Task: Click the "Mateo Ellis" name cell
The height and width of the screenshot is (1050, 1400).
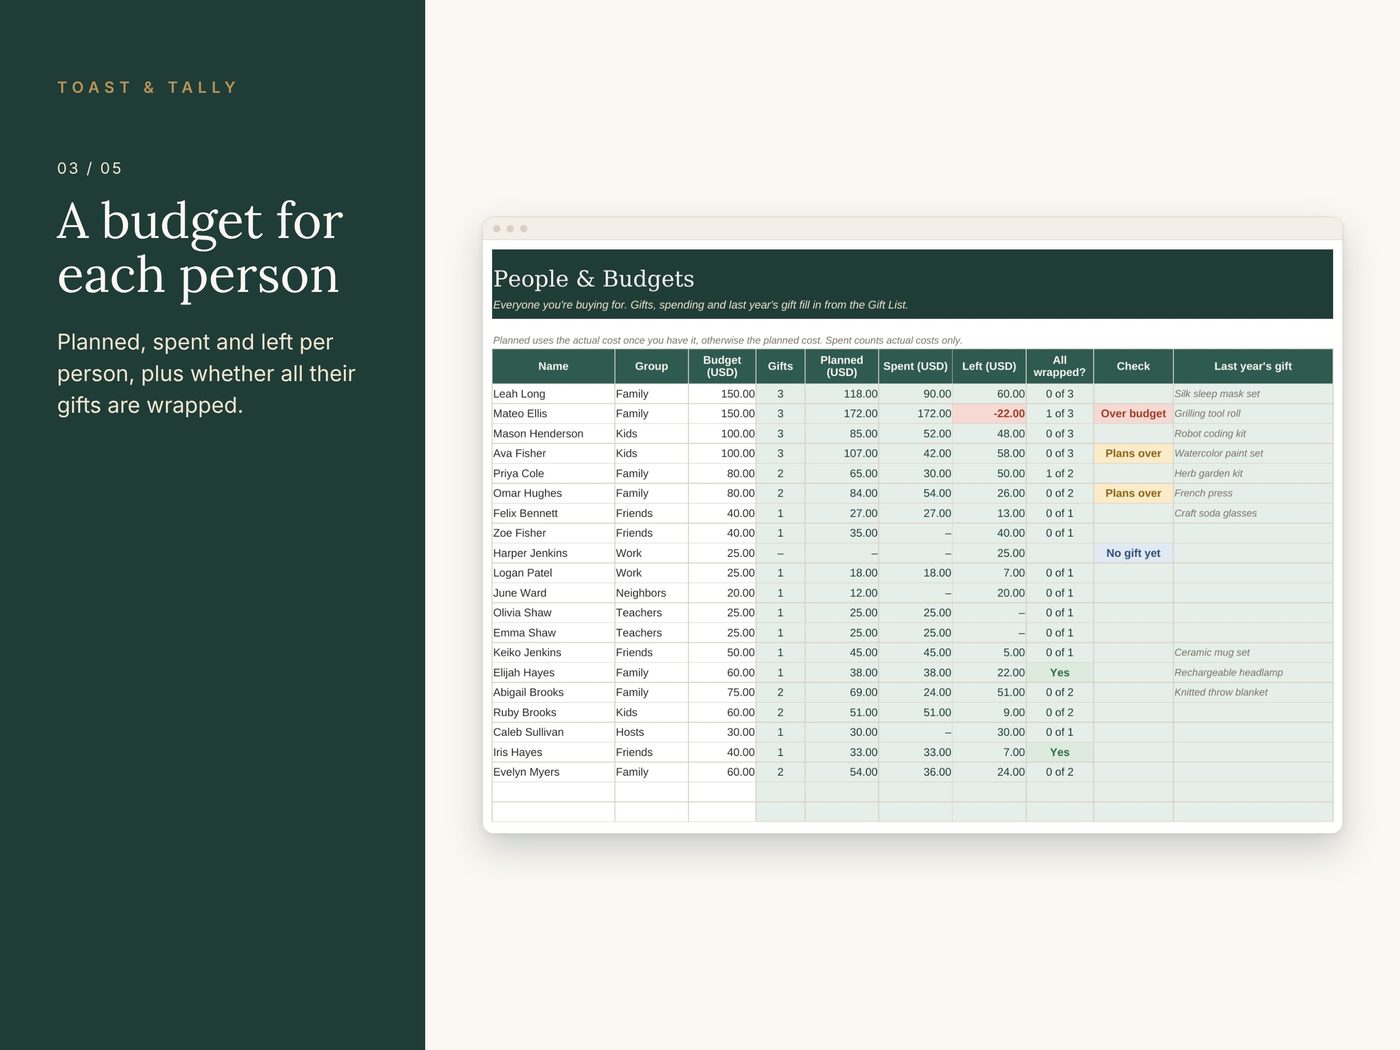Action: coord(553,414)
